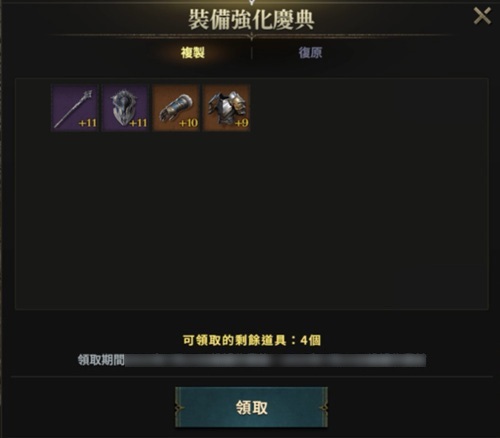Click the left ornament of 領取 button
This screenshot has height=438, width=500.
click(x=179, y=407)
